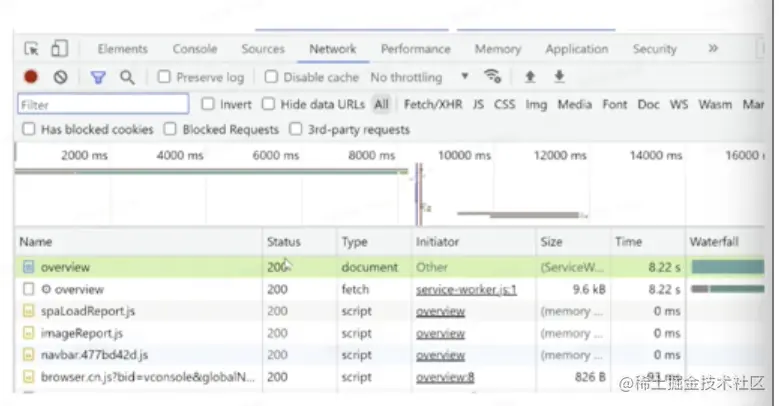Open the network search magnifier
This screenshot has width=779, height=406.
pyautogui.click(x=127, y=77)
